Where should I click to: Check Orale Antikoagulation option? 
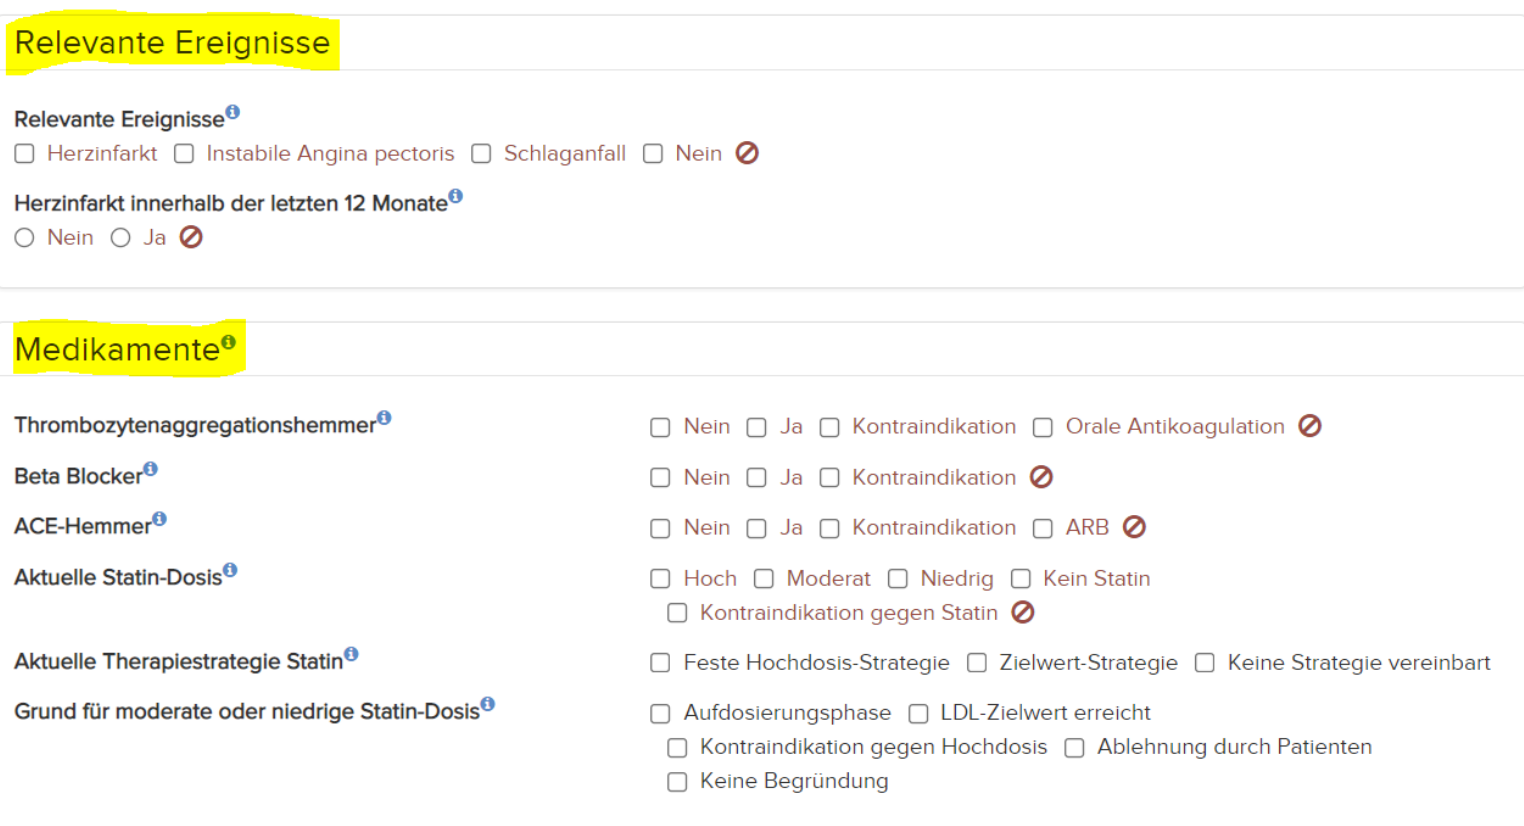[x=1042, y=427]
